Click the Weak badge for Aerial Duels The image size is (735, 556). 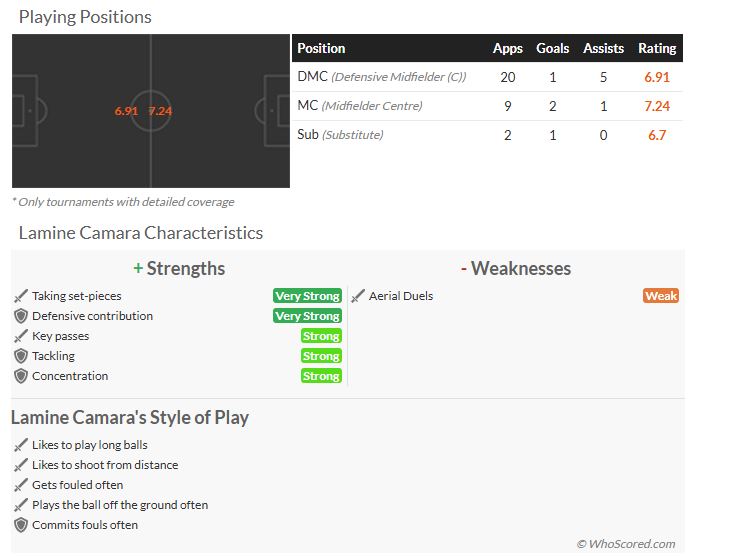pos(661,296)
